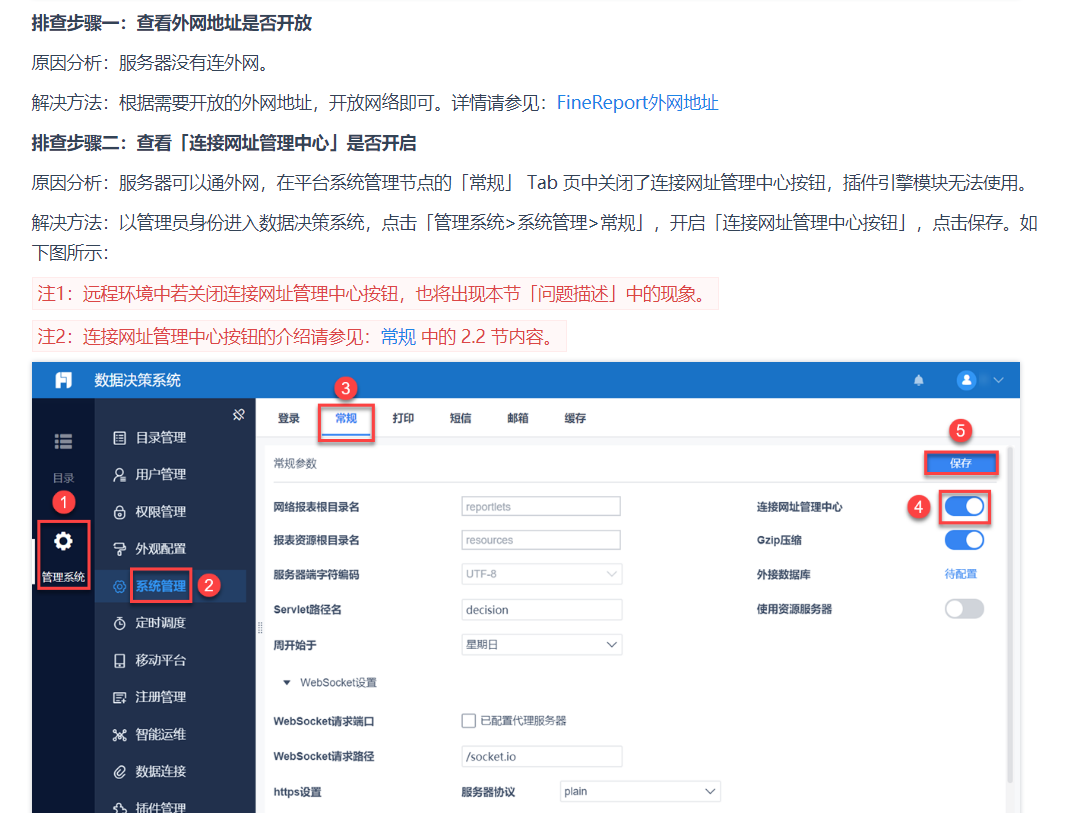Enable the 使用资源服务器 switch
Viewport: 1085px width, 813px height.
[x=964, y=609]
